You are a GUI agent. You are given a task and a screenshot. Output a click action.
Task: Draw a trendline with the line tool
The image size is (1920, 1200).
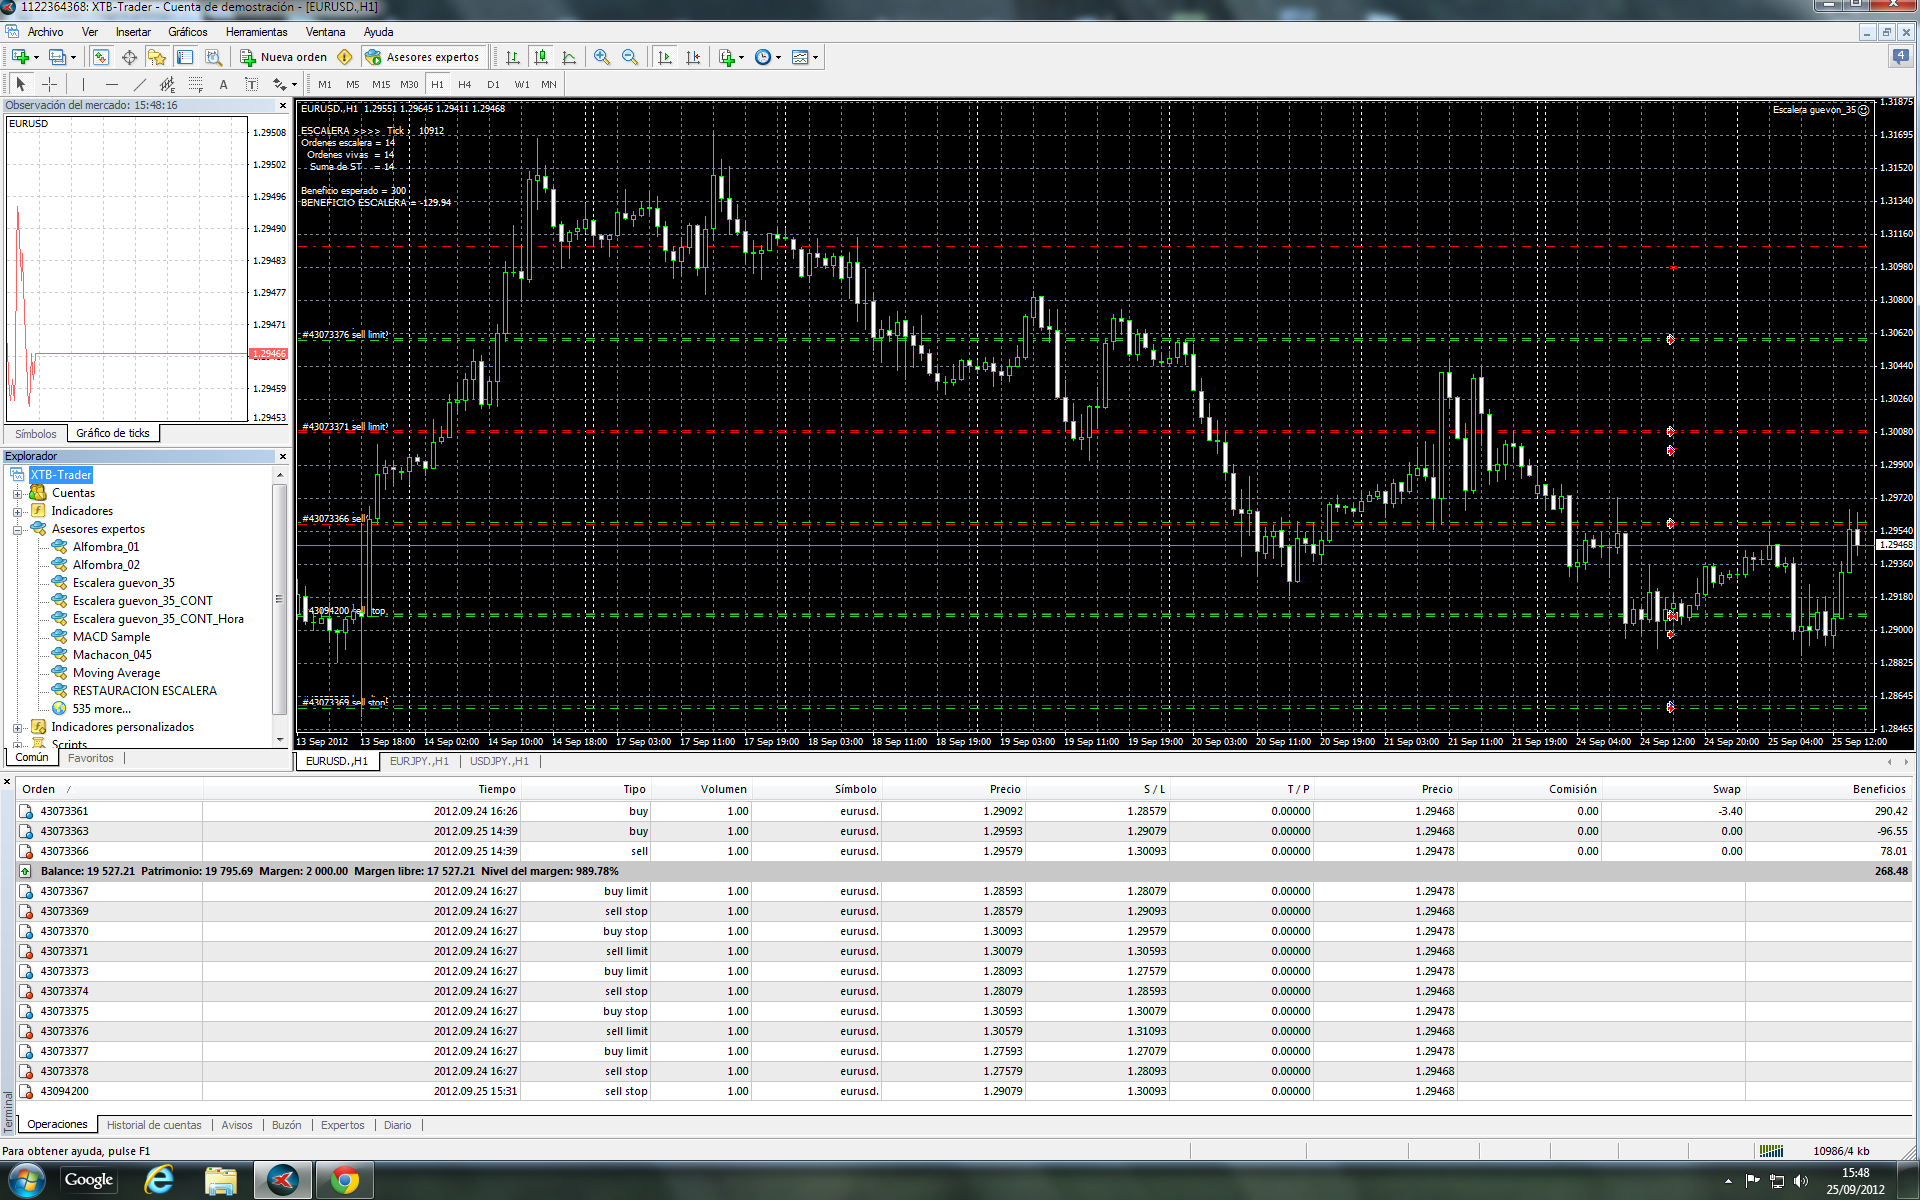coord(140,84)
